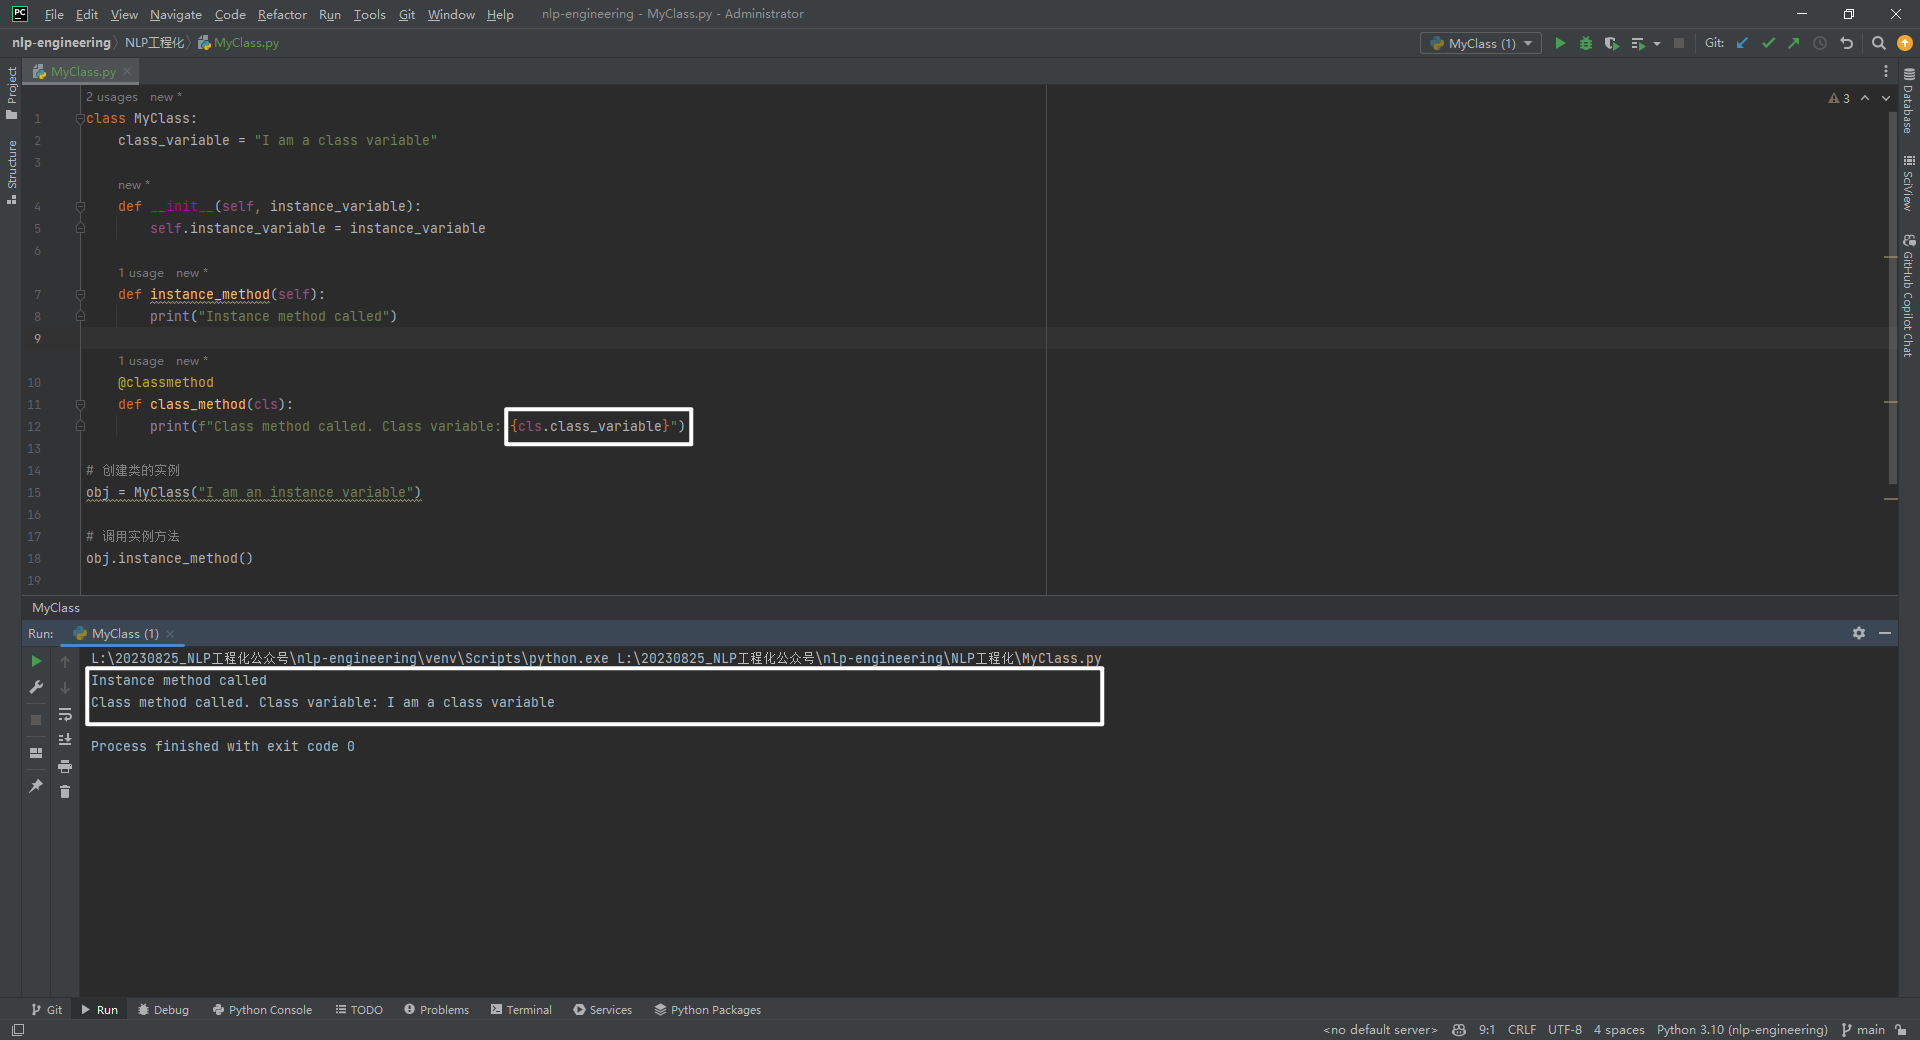Click the 2 usages hint above class
The height and width of the screenshot is (1040, 1920).
112,97
